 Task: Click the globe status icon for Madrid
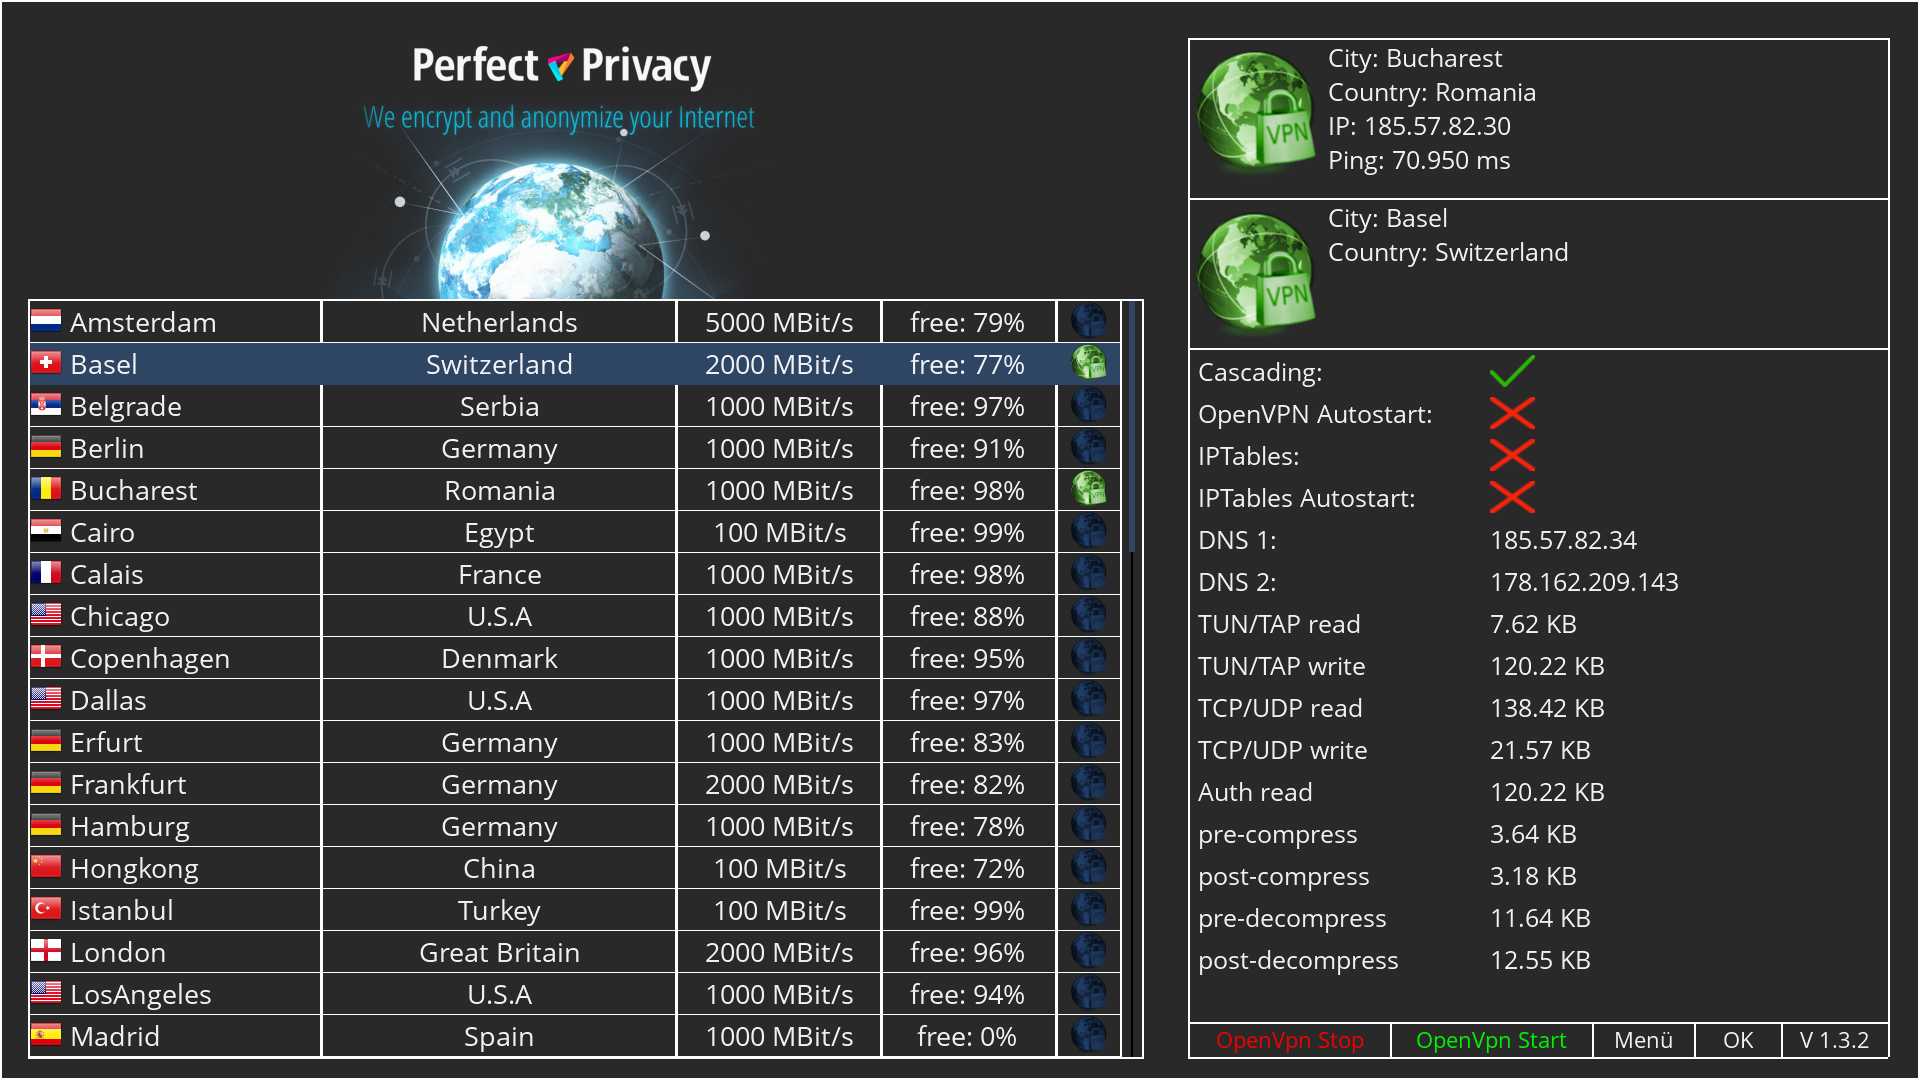point(1088,1035)
